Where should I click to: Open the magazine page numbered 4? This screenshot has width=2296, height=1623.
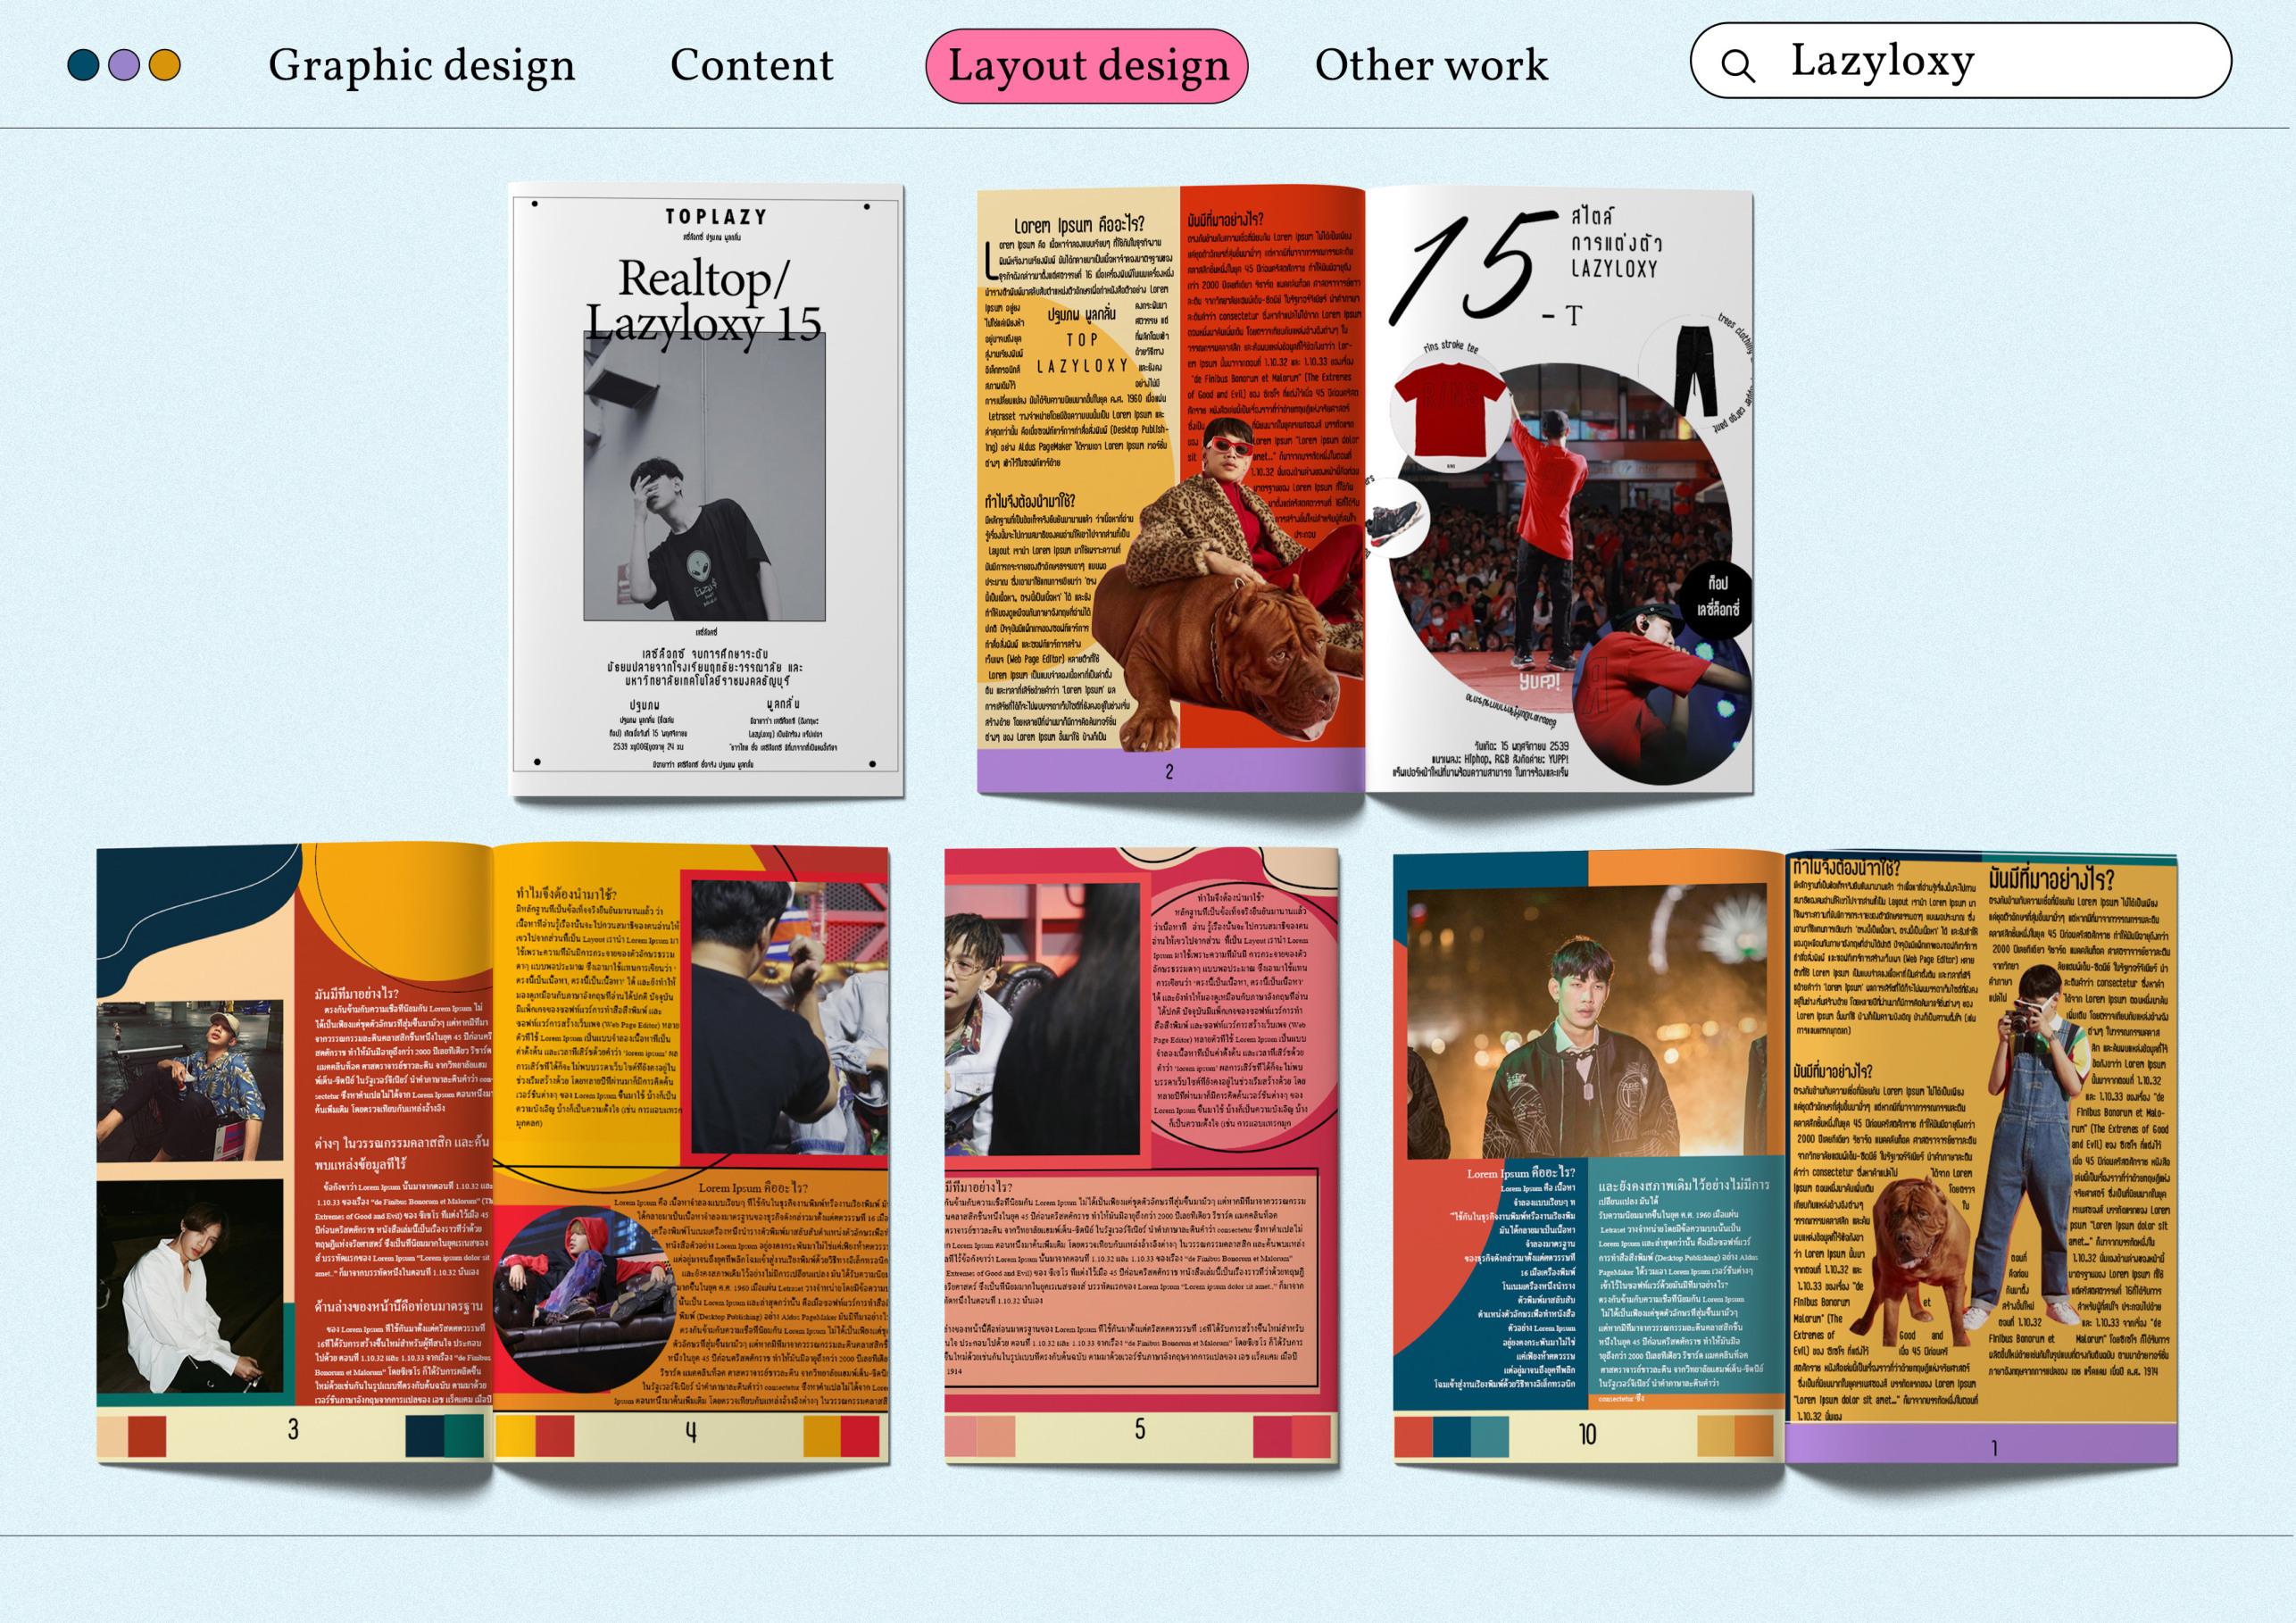(690, 1150)
